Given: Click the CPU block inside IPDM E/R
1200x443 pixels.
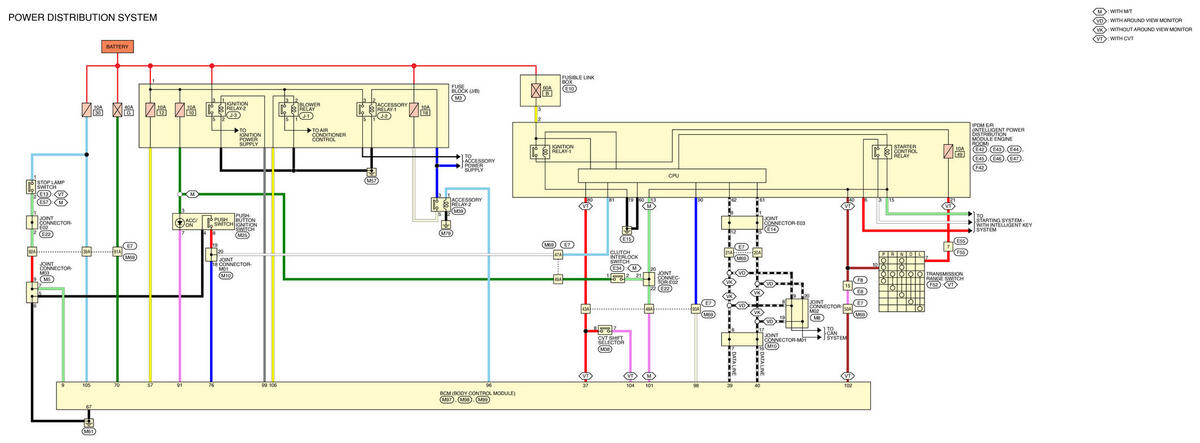Looking at the screenshot, I should click(673, 176).
